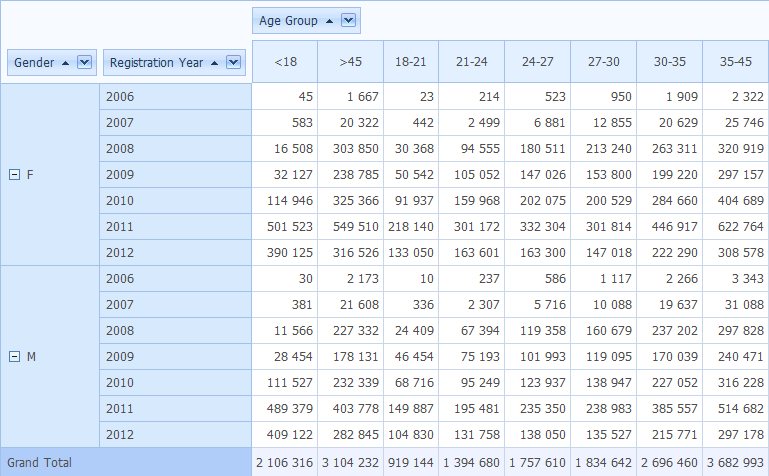The width and height of the screenshot is (769, 476).
Task: Select the 2010 row header under M
Action: coord(176,382)
